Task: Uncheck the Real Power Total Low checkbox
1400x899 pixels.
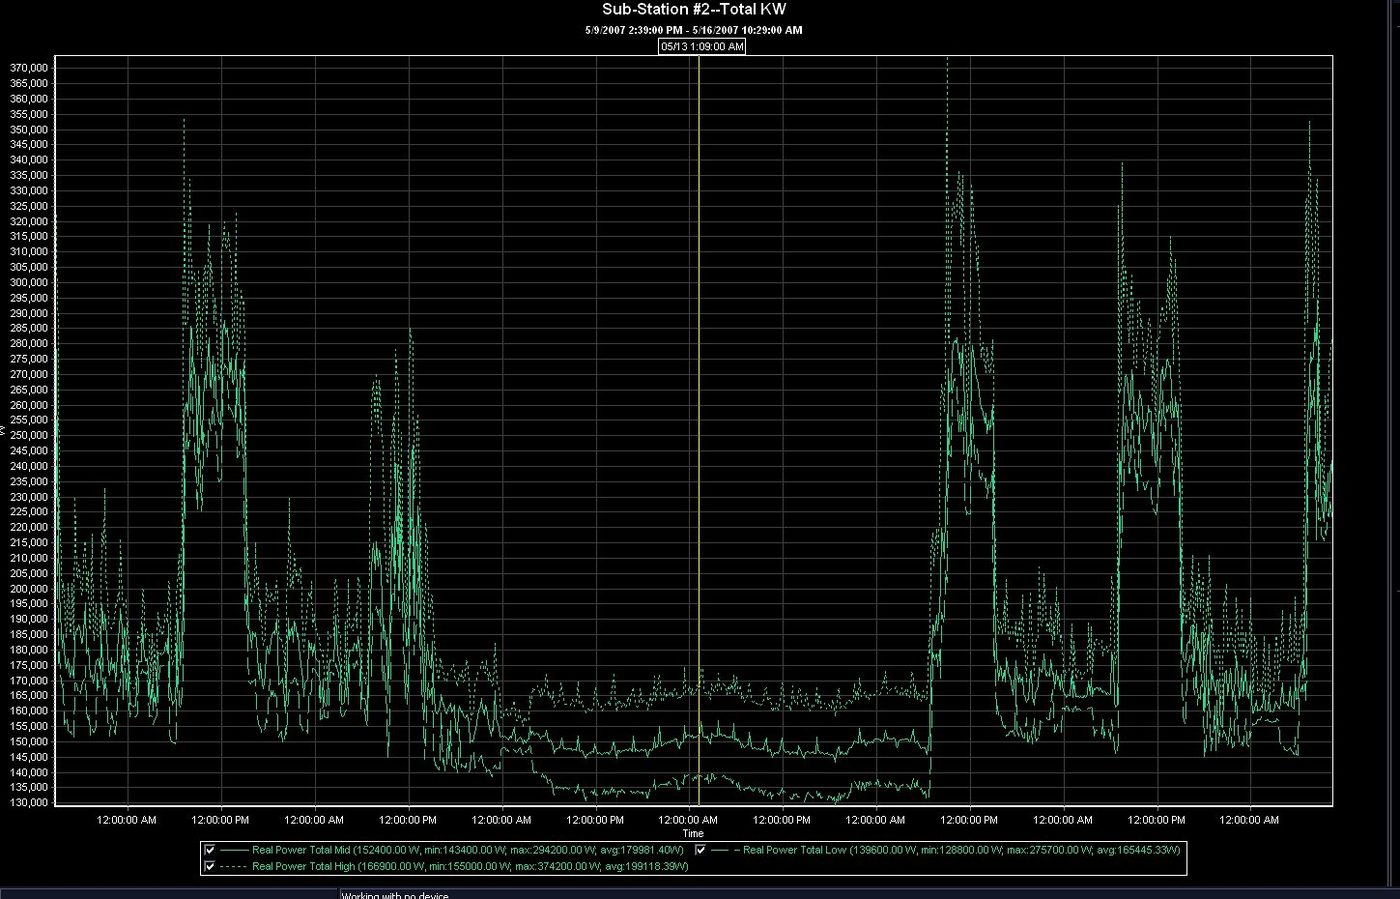Action: [700, 850]
